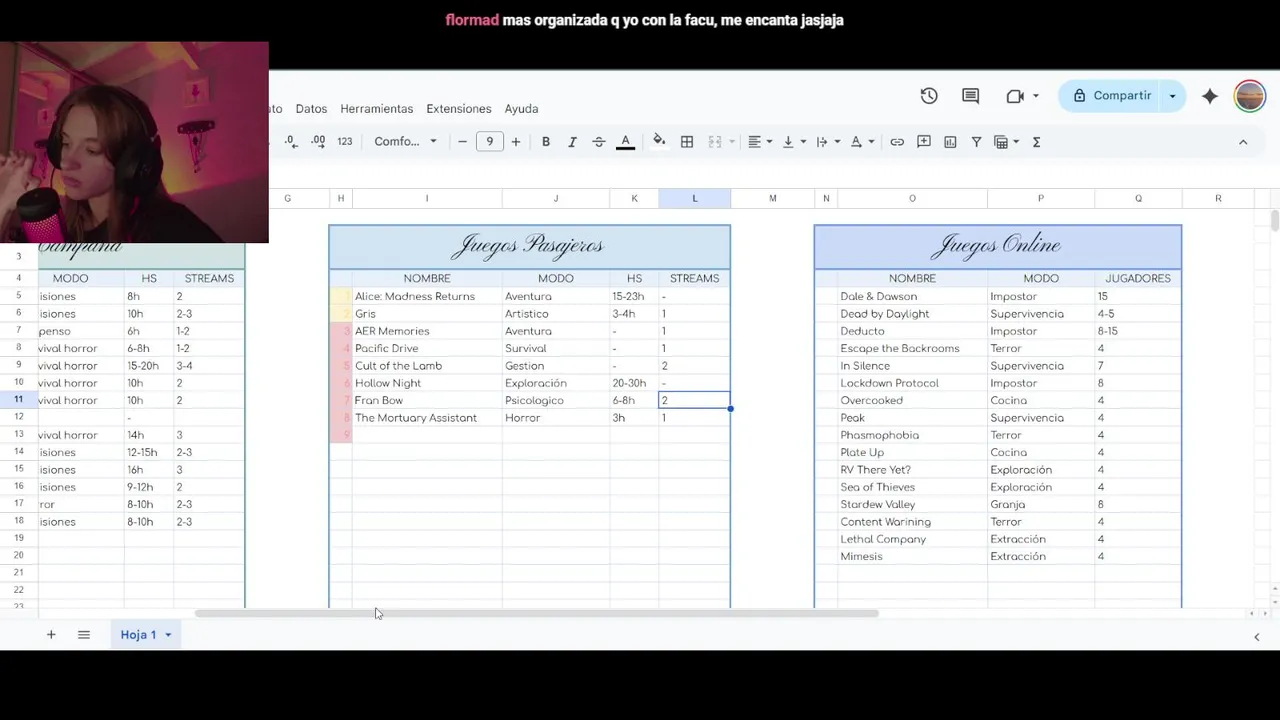This screenshot has height=720, width=1280.
Task: Open the Hoja 1 tab dropdown arrow
Action: (x=168, y=635)
